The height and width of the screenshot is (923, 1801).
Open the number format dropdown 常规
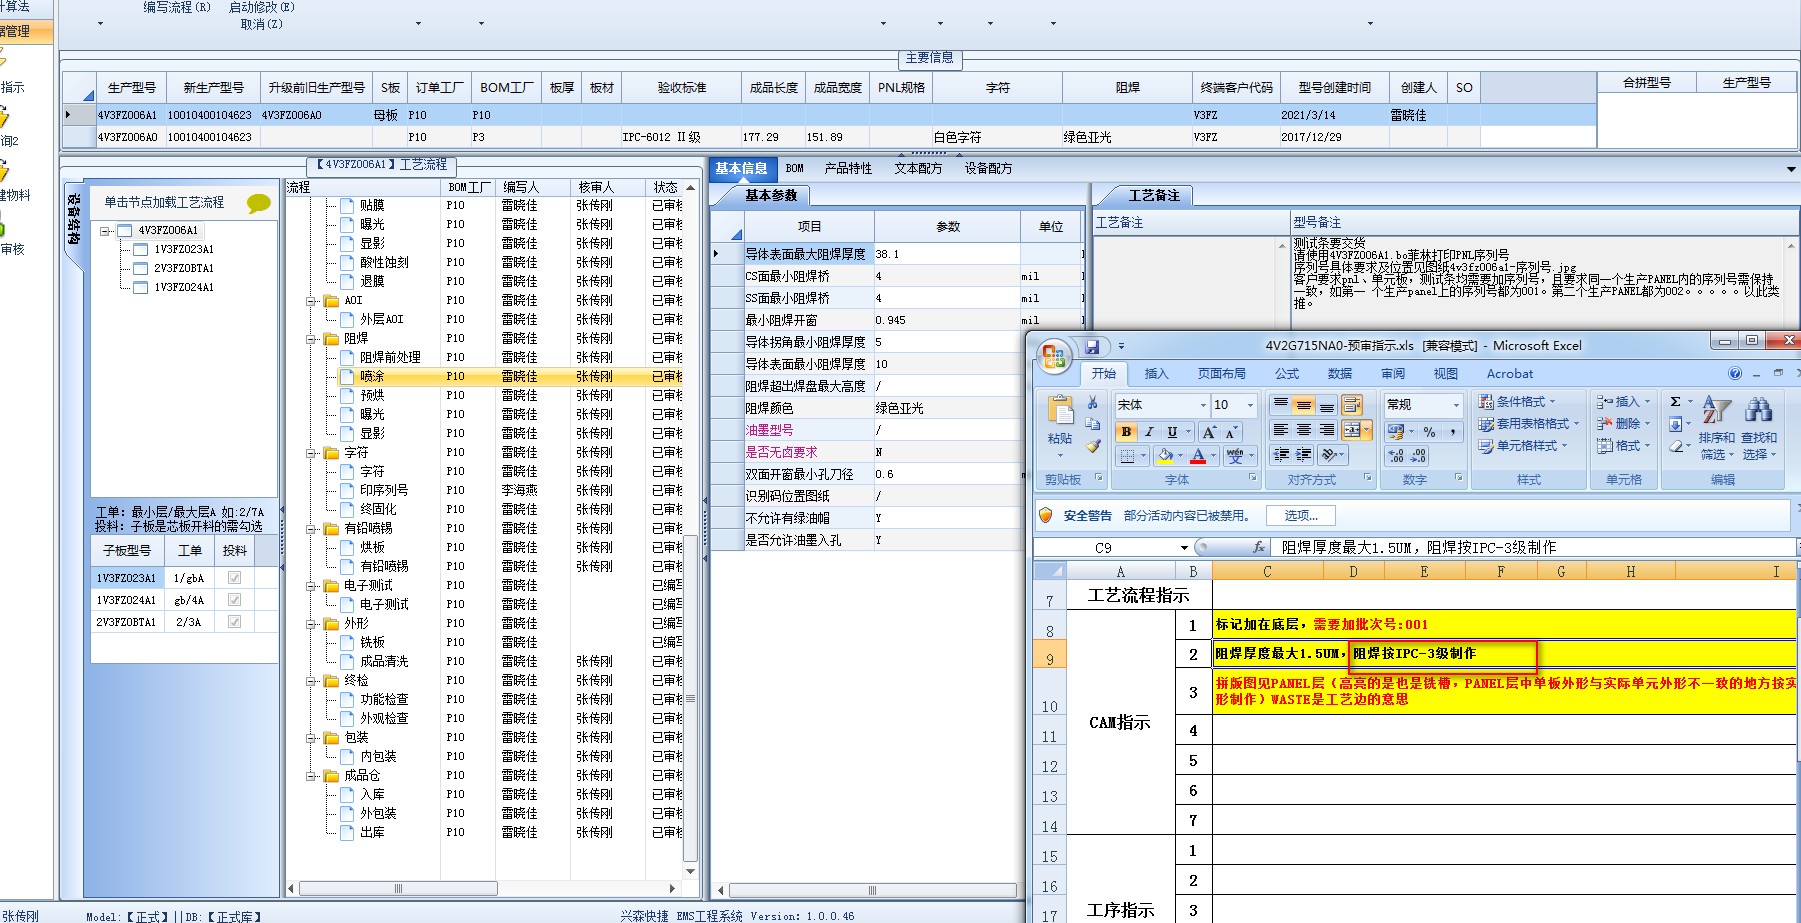pyautogui.click(x=1456, y=405)
